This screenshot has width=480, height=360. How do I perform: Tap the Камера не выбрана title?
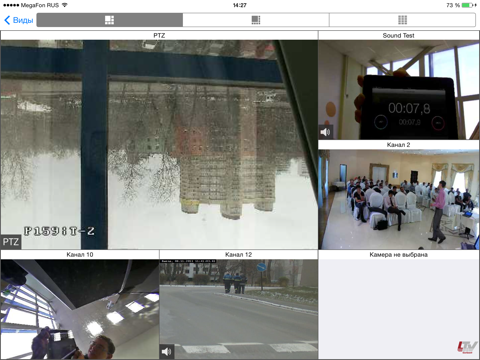click(399, 254)
